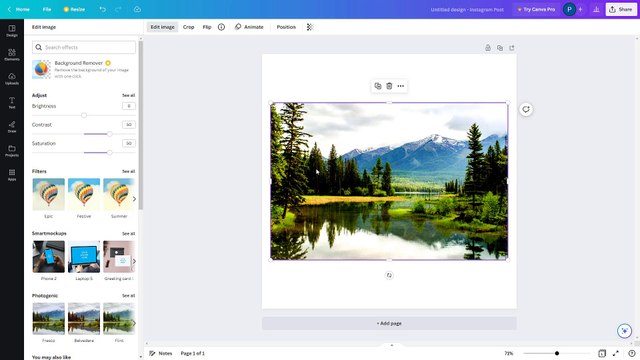Click next arrow in Smartmockups row
Image resolution: width=640 pixels, height=360 pixels.
click(134, 261)
